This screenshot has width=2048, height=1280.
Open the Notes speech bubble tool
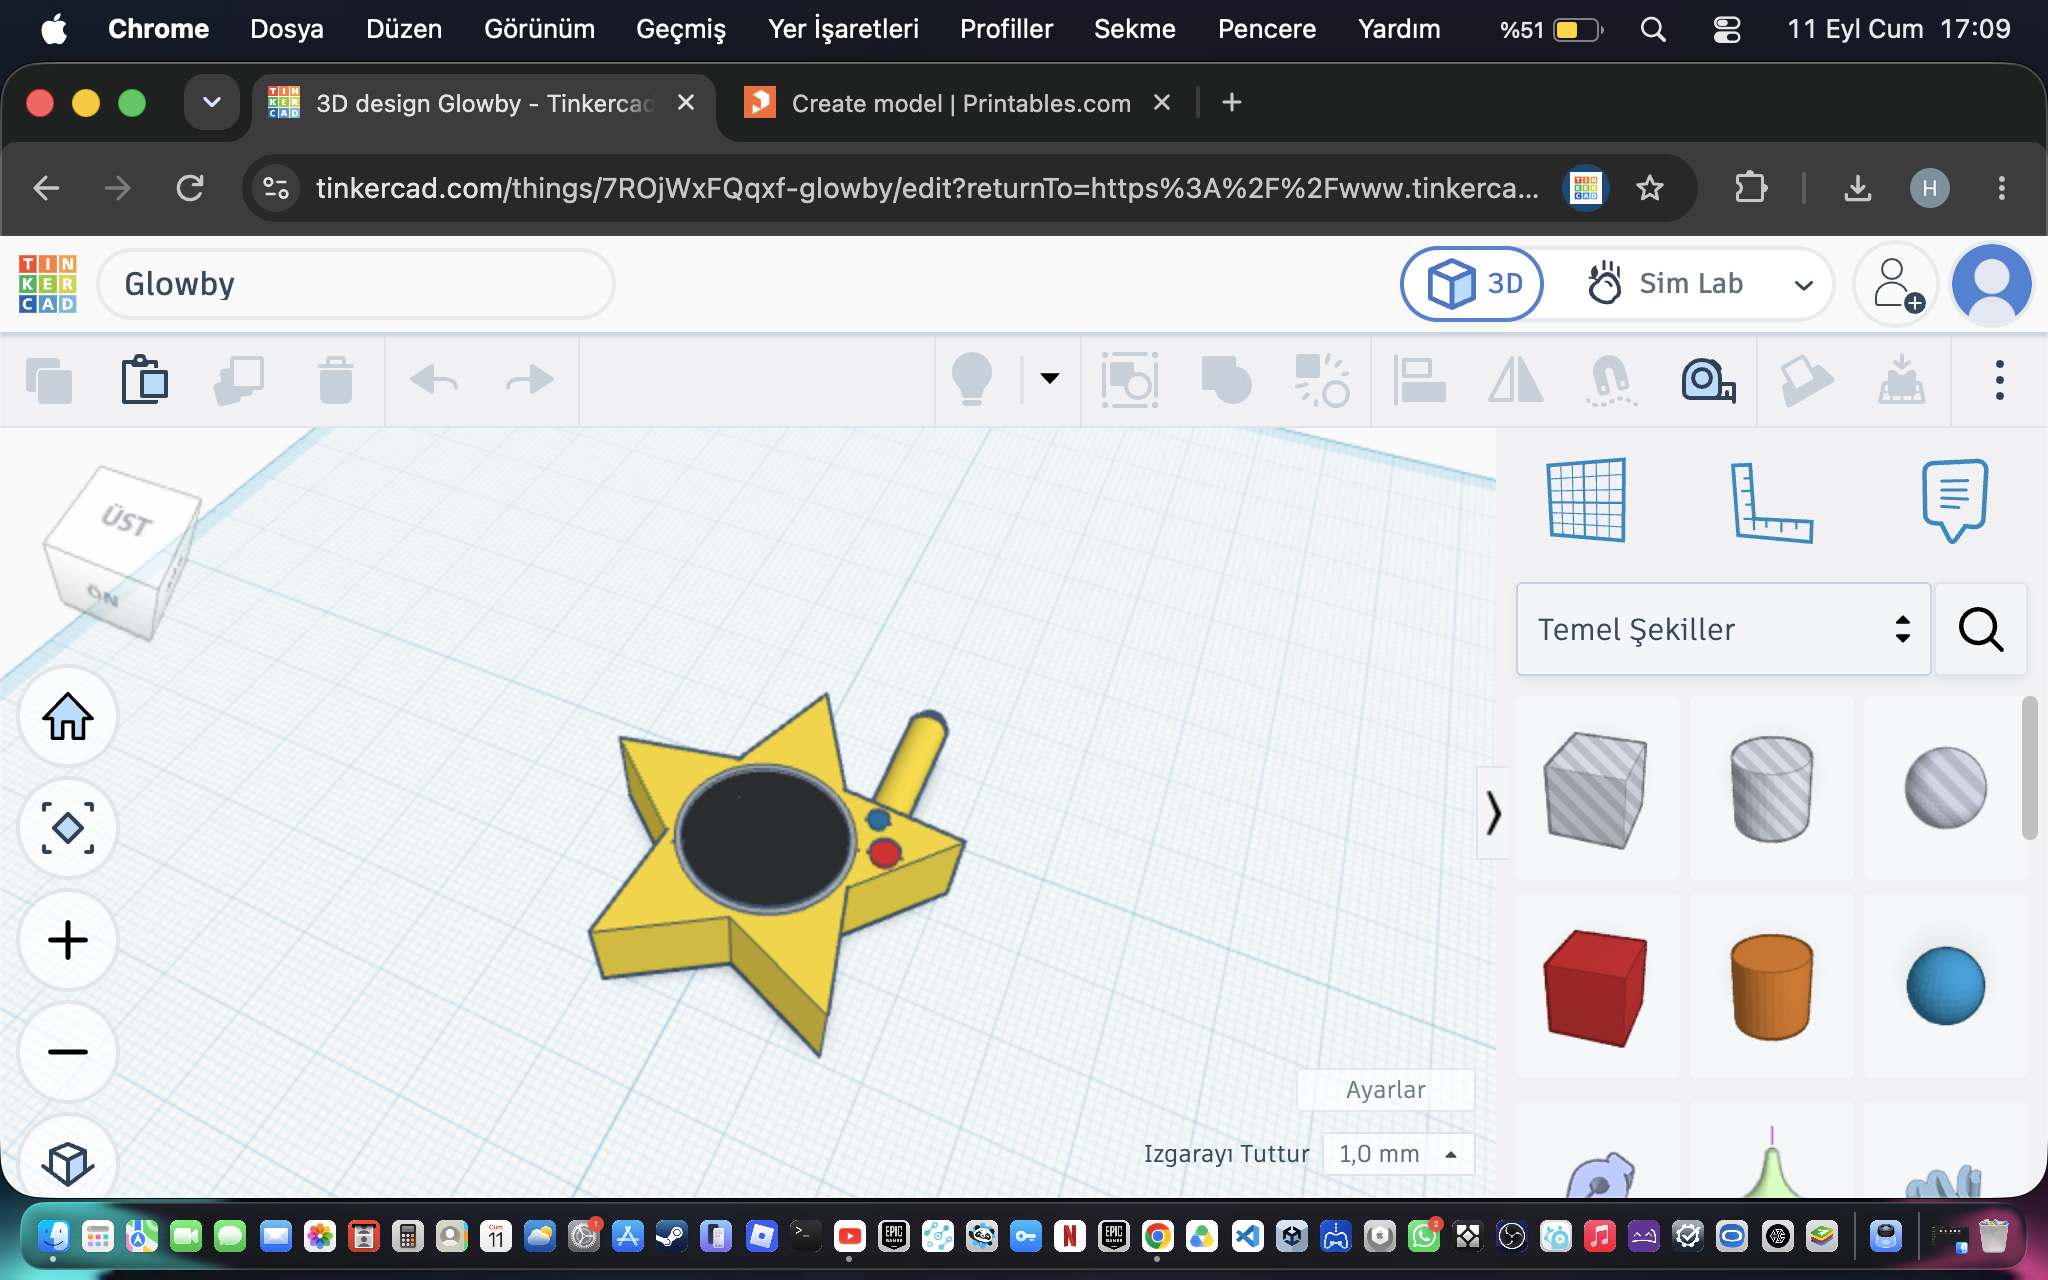click(1955, 500)
